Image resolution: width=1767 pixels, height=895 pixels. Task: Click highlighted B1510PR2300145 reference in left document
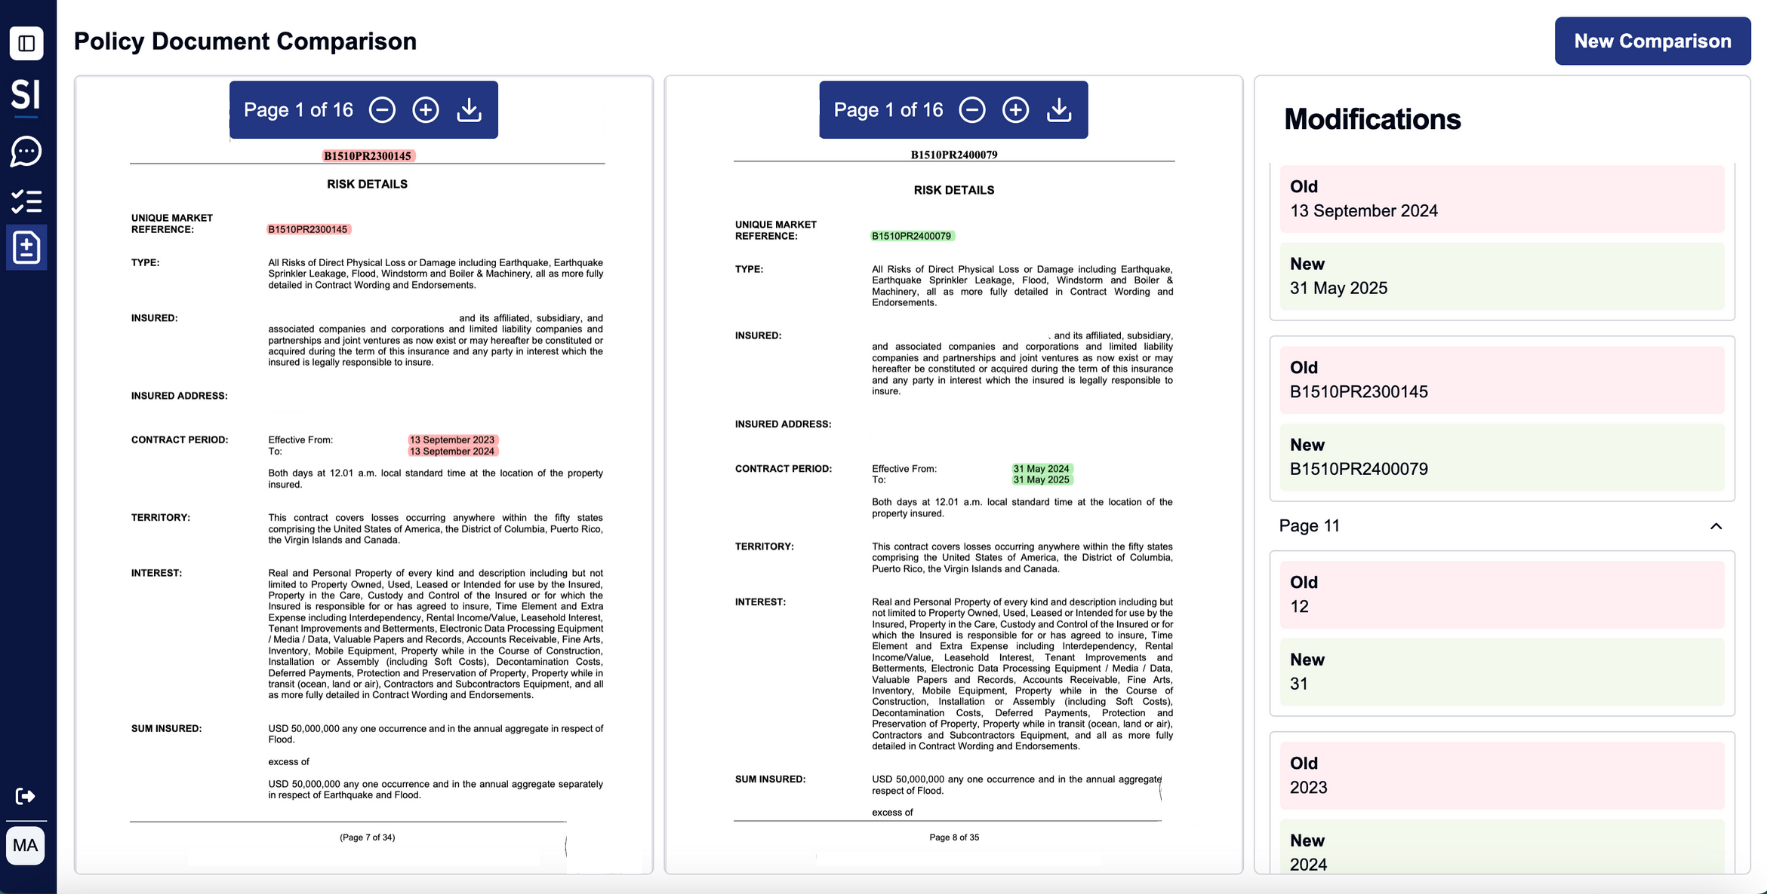click(x=308, y=230)
